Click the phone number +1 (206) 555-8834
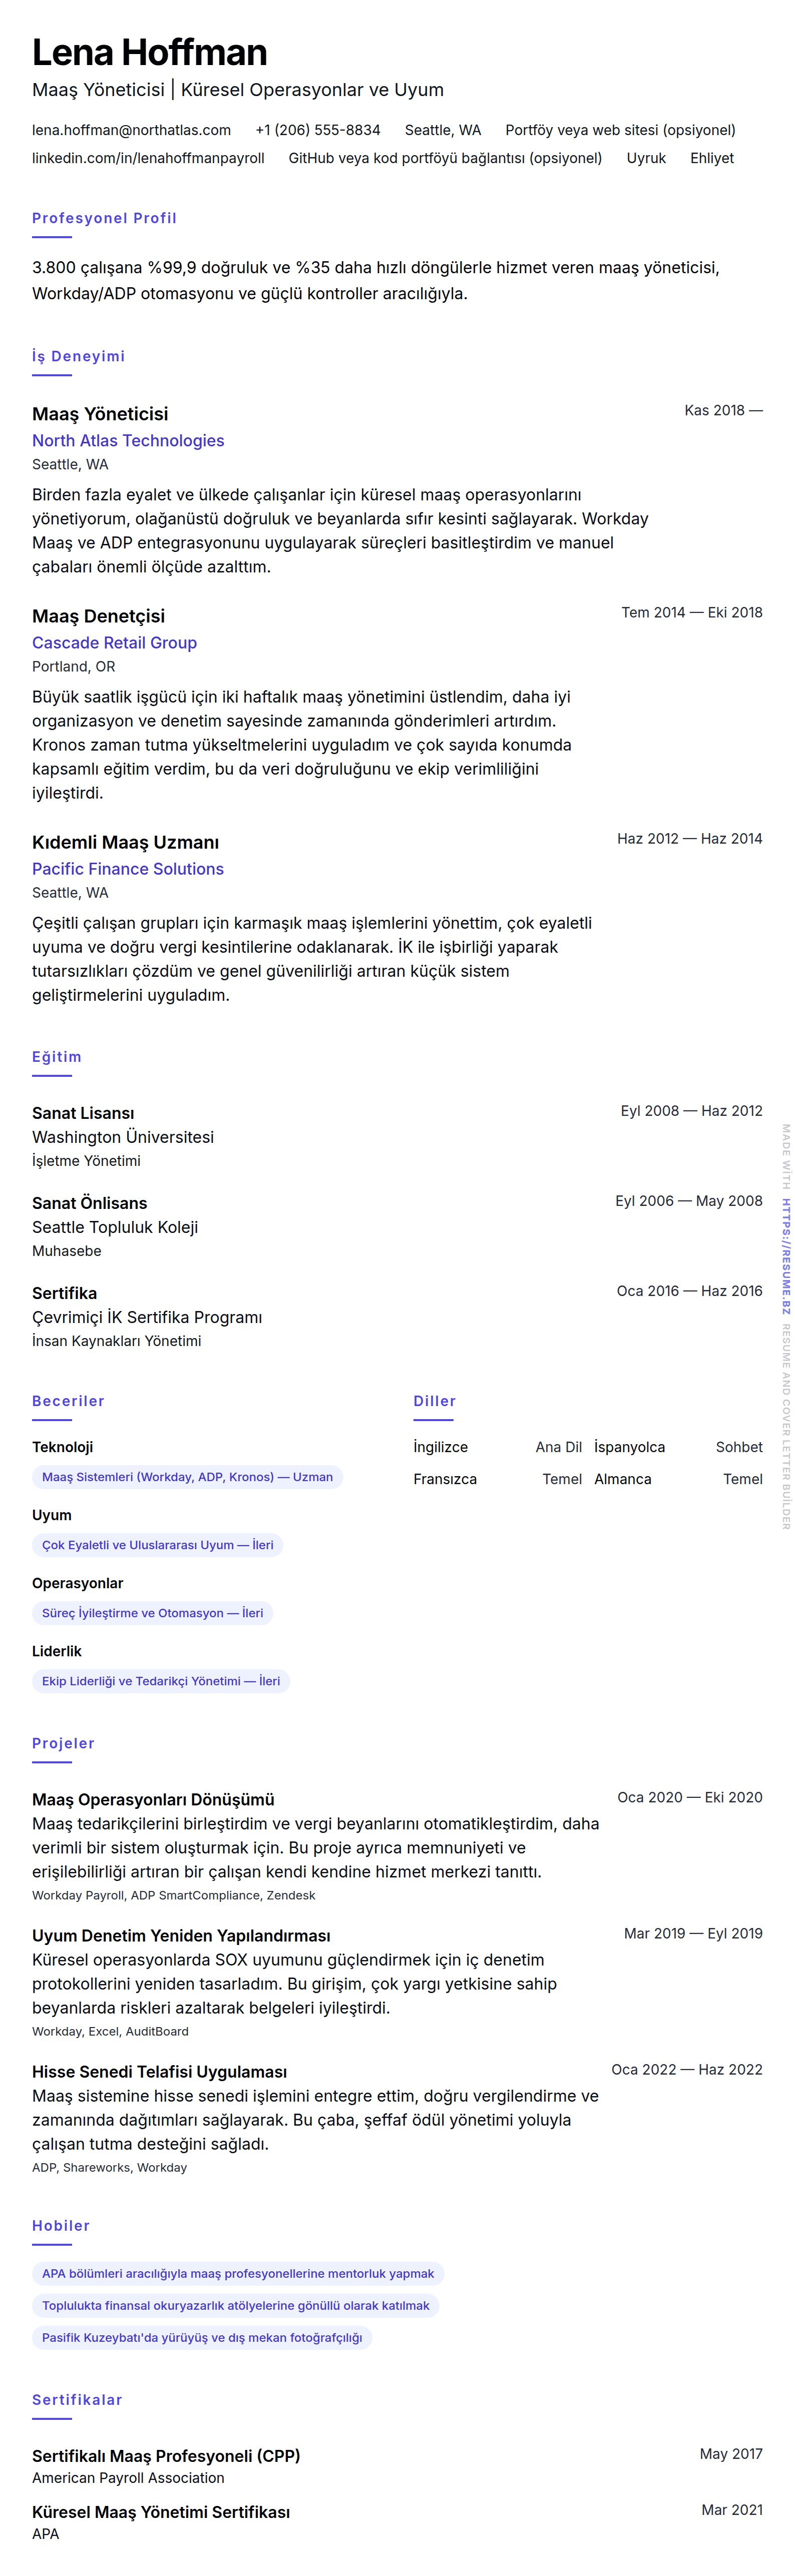 pyautogui.click(x=317, y=130)
